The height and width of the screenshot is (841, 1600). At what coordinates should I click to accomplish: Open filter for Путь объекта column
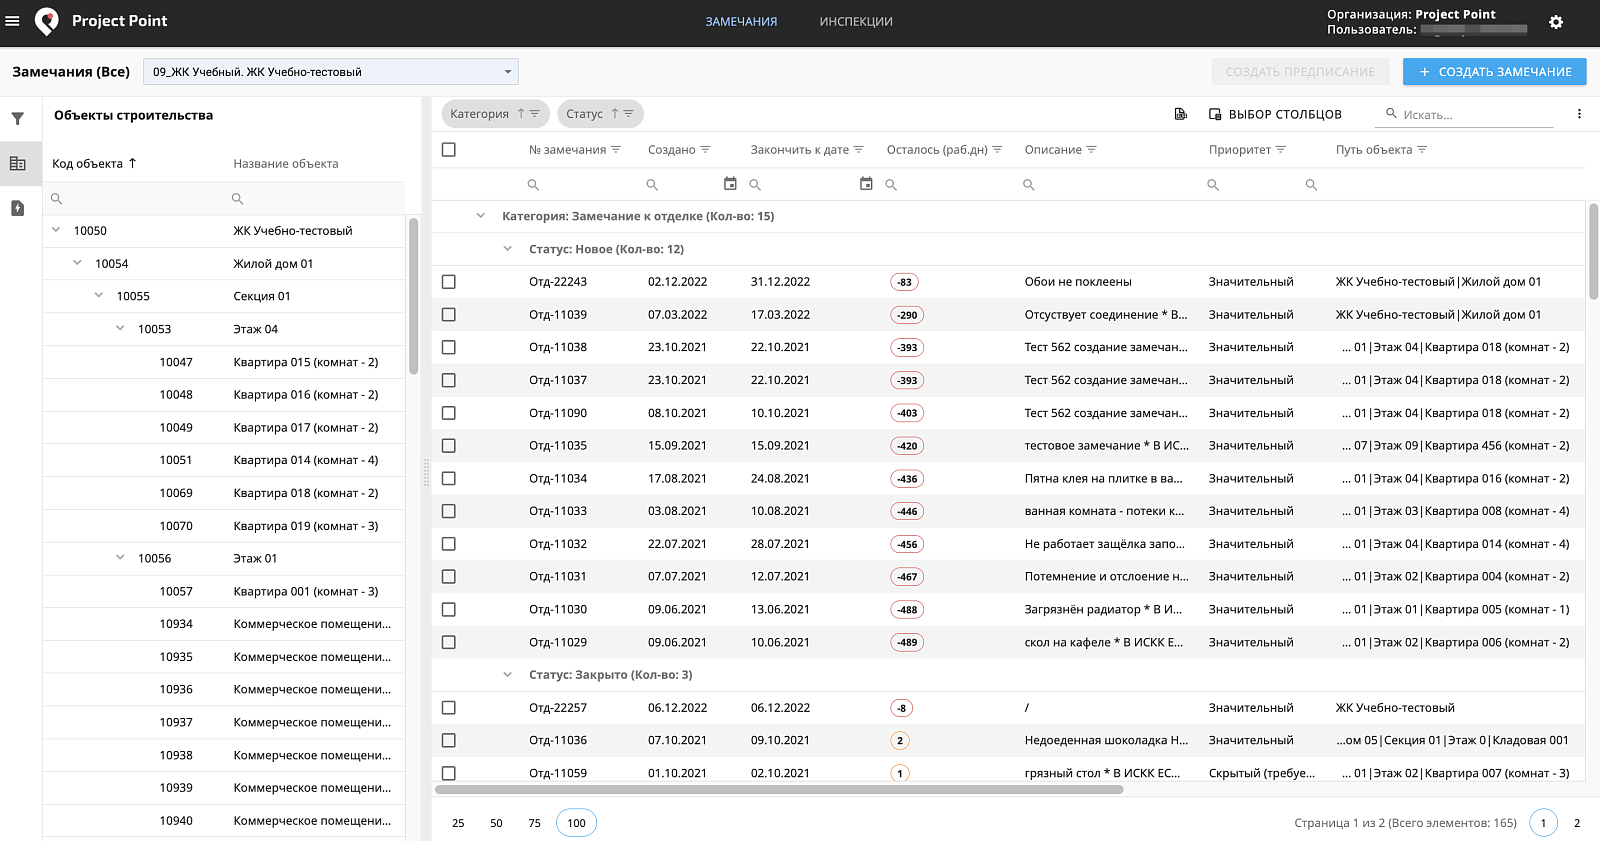(1422, 150)
